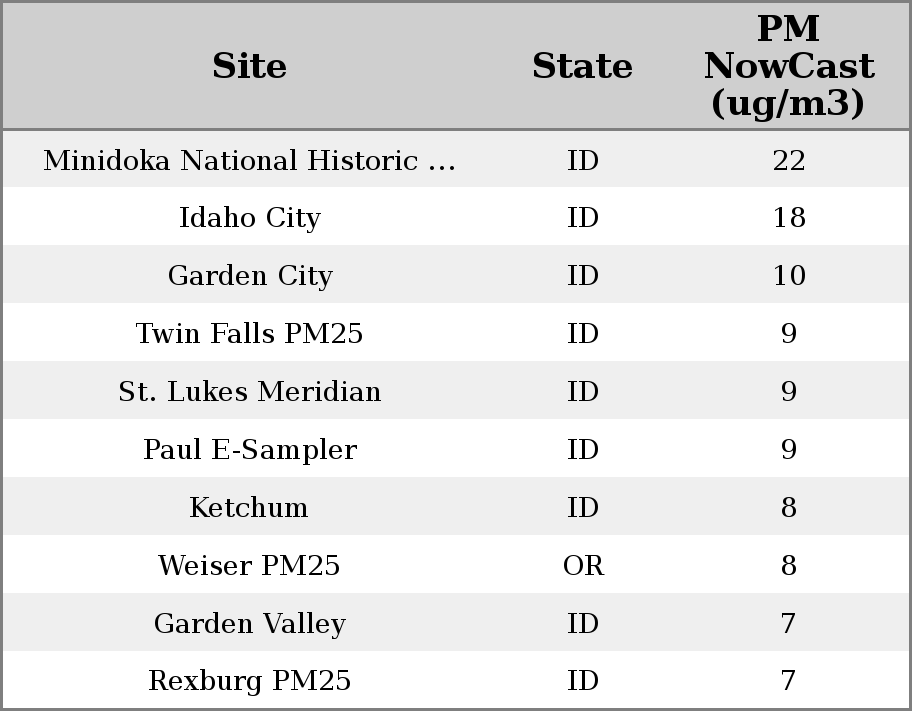Select the Garden City site name
Viewport: 912px width, 711px height.
point(249,276)
